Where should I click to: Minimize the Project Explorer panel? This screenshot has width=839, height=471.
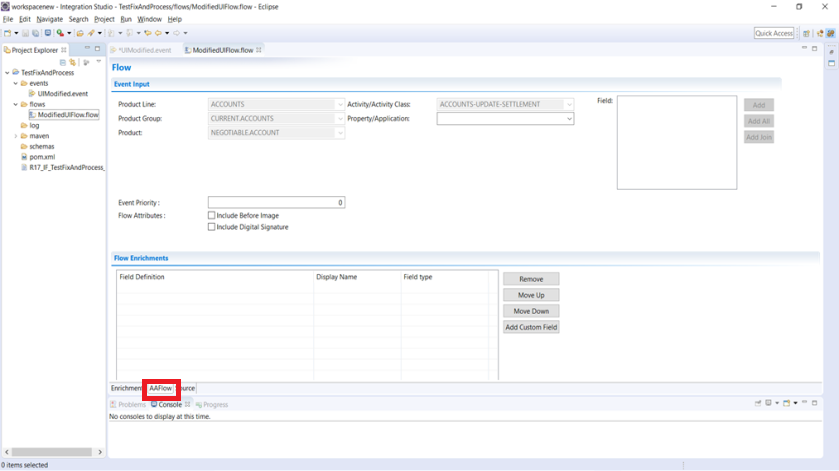coord(87,49)
